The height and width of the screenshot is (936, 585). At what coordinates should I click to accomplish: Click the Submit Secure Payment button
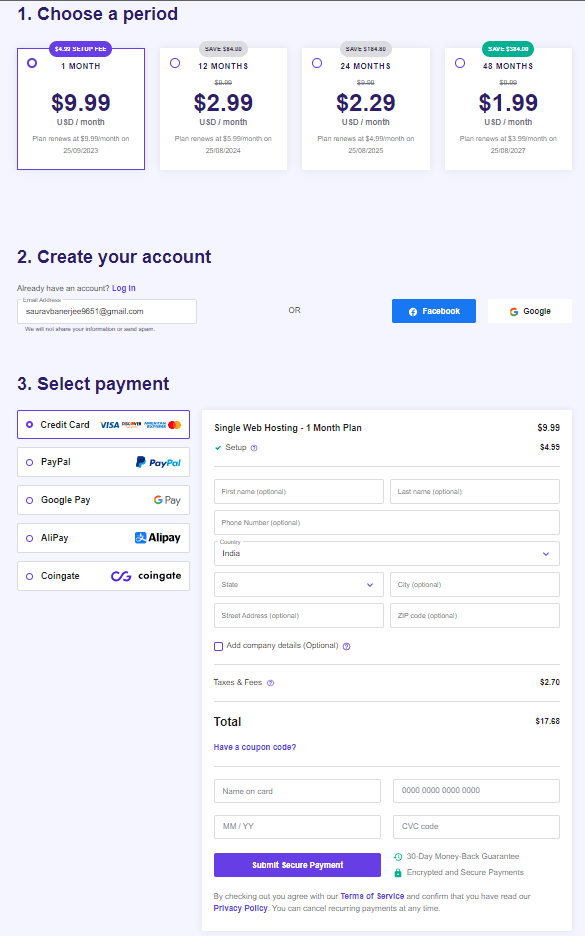[x=297, y=864]
